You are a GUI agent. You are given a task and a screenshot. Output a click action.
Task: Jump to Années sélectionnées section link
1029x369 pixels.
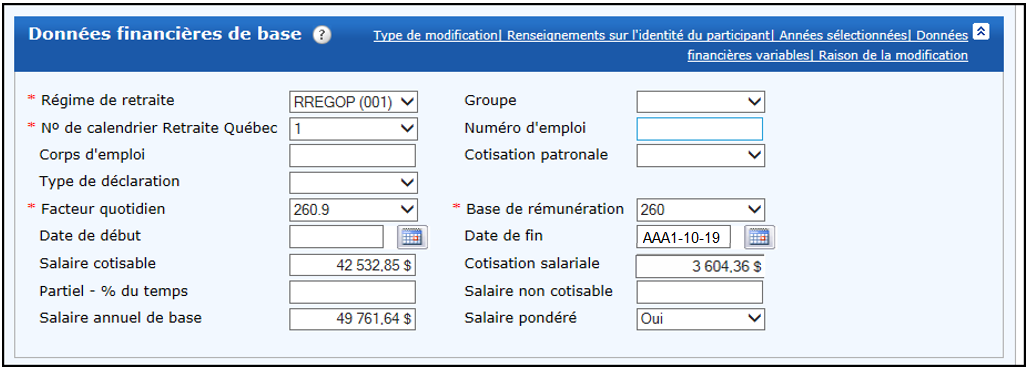(x=843, y=35)
